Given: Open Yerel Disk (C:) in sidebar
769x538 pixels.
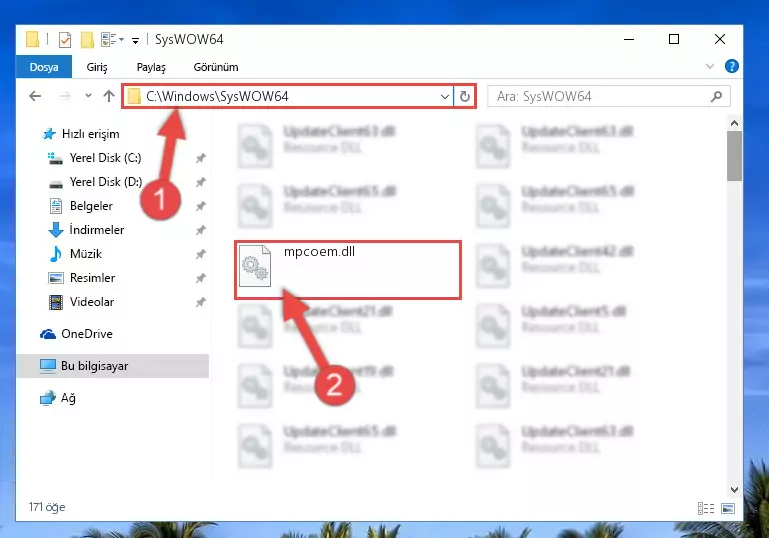Looking at the screenshot, I should [x=105, y=158].
